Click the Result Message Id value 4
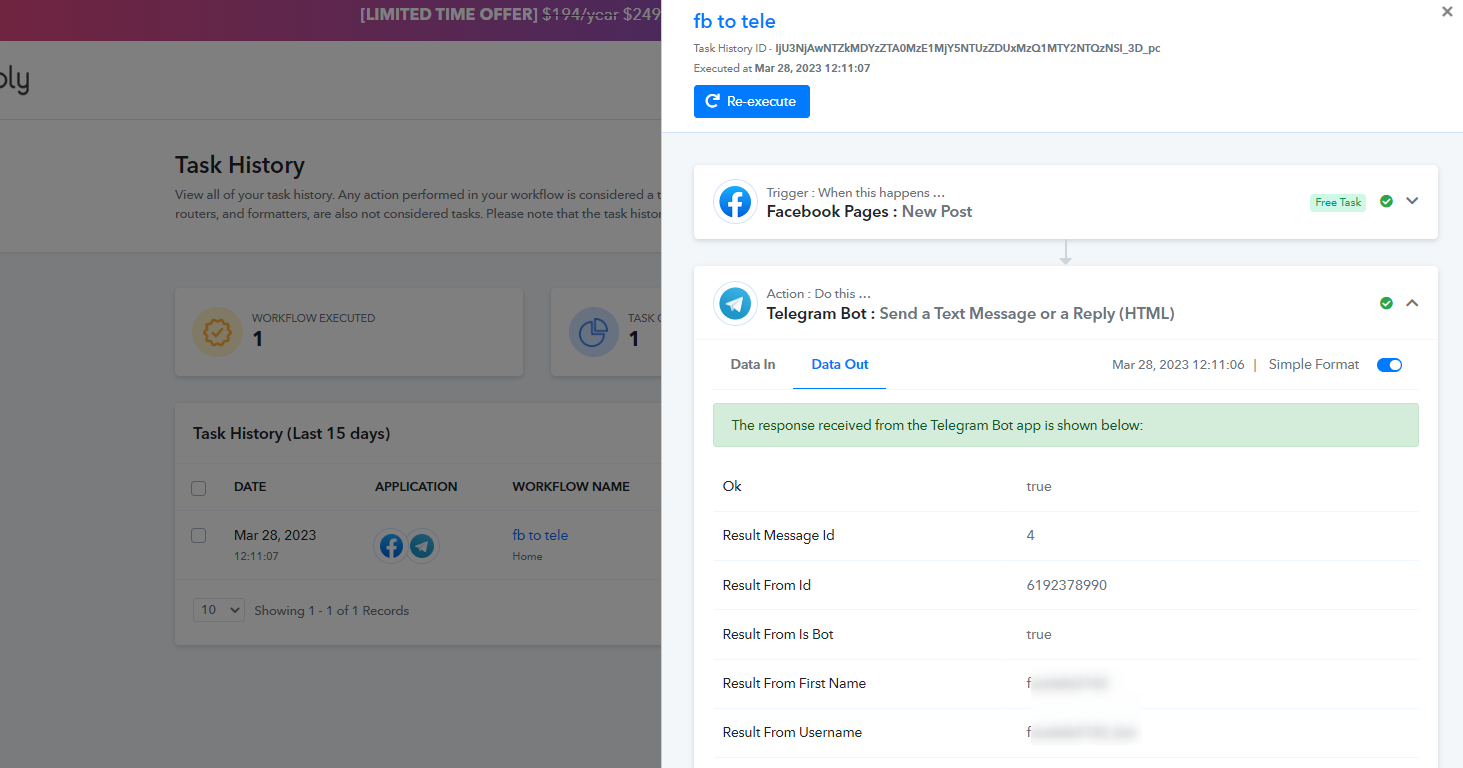 pyautogui.click(x=1031, y=535)
